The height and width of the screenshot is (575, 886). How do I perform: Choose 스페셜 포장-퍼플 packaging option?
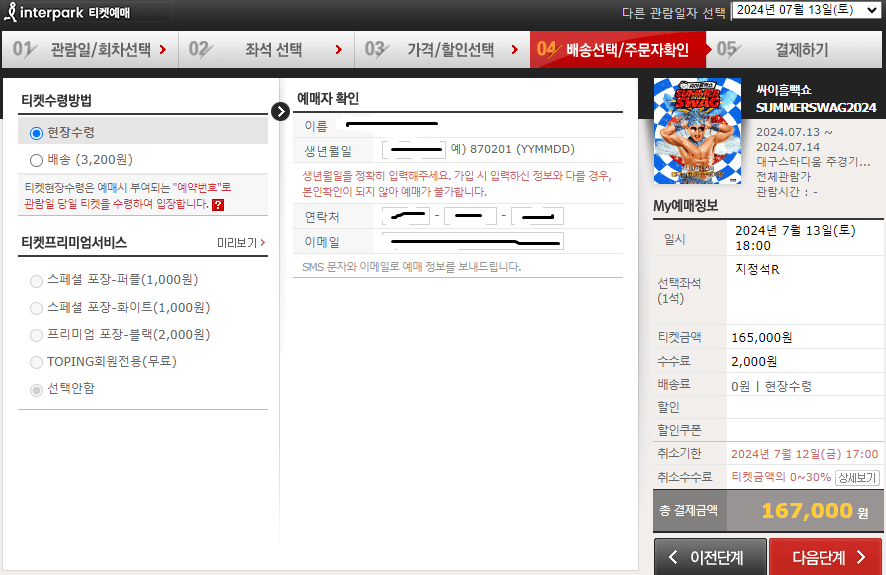(37, 281)
